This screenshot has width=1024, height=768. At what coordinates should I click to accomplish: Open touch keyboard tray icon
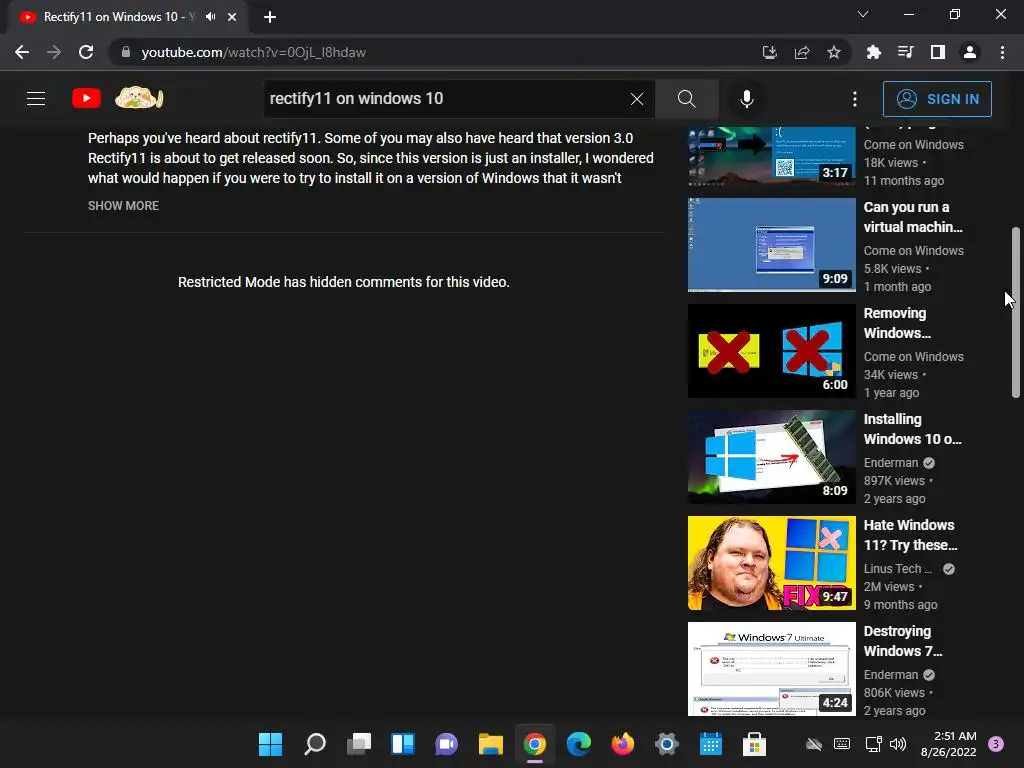tap(842, 744)
